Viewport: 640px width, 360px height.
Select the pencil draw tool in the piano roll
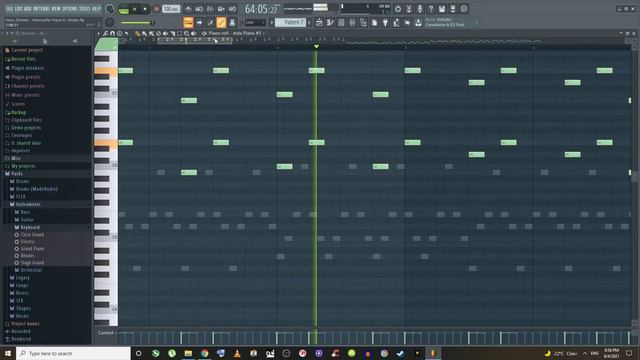click(x=138, y=33)
